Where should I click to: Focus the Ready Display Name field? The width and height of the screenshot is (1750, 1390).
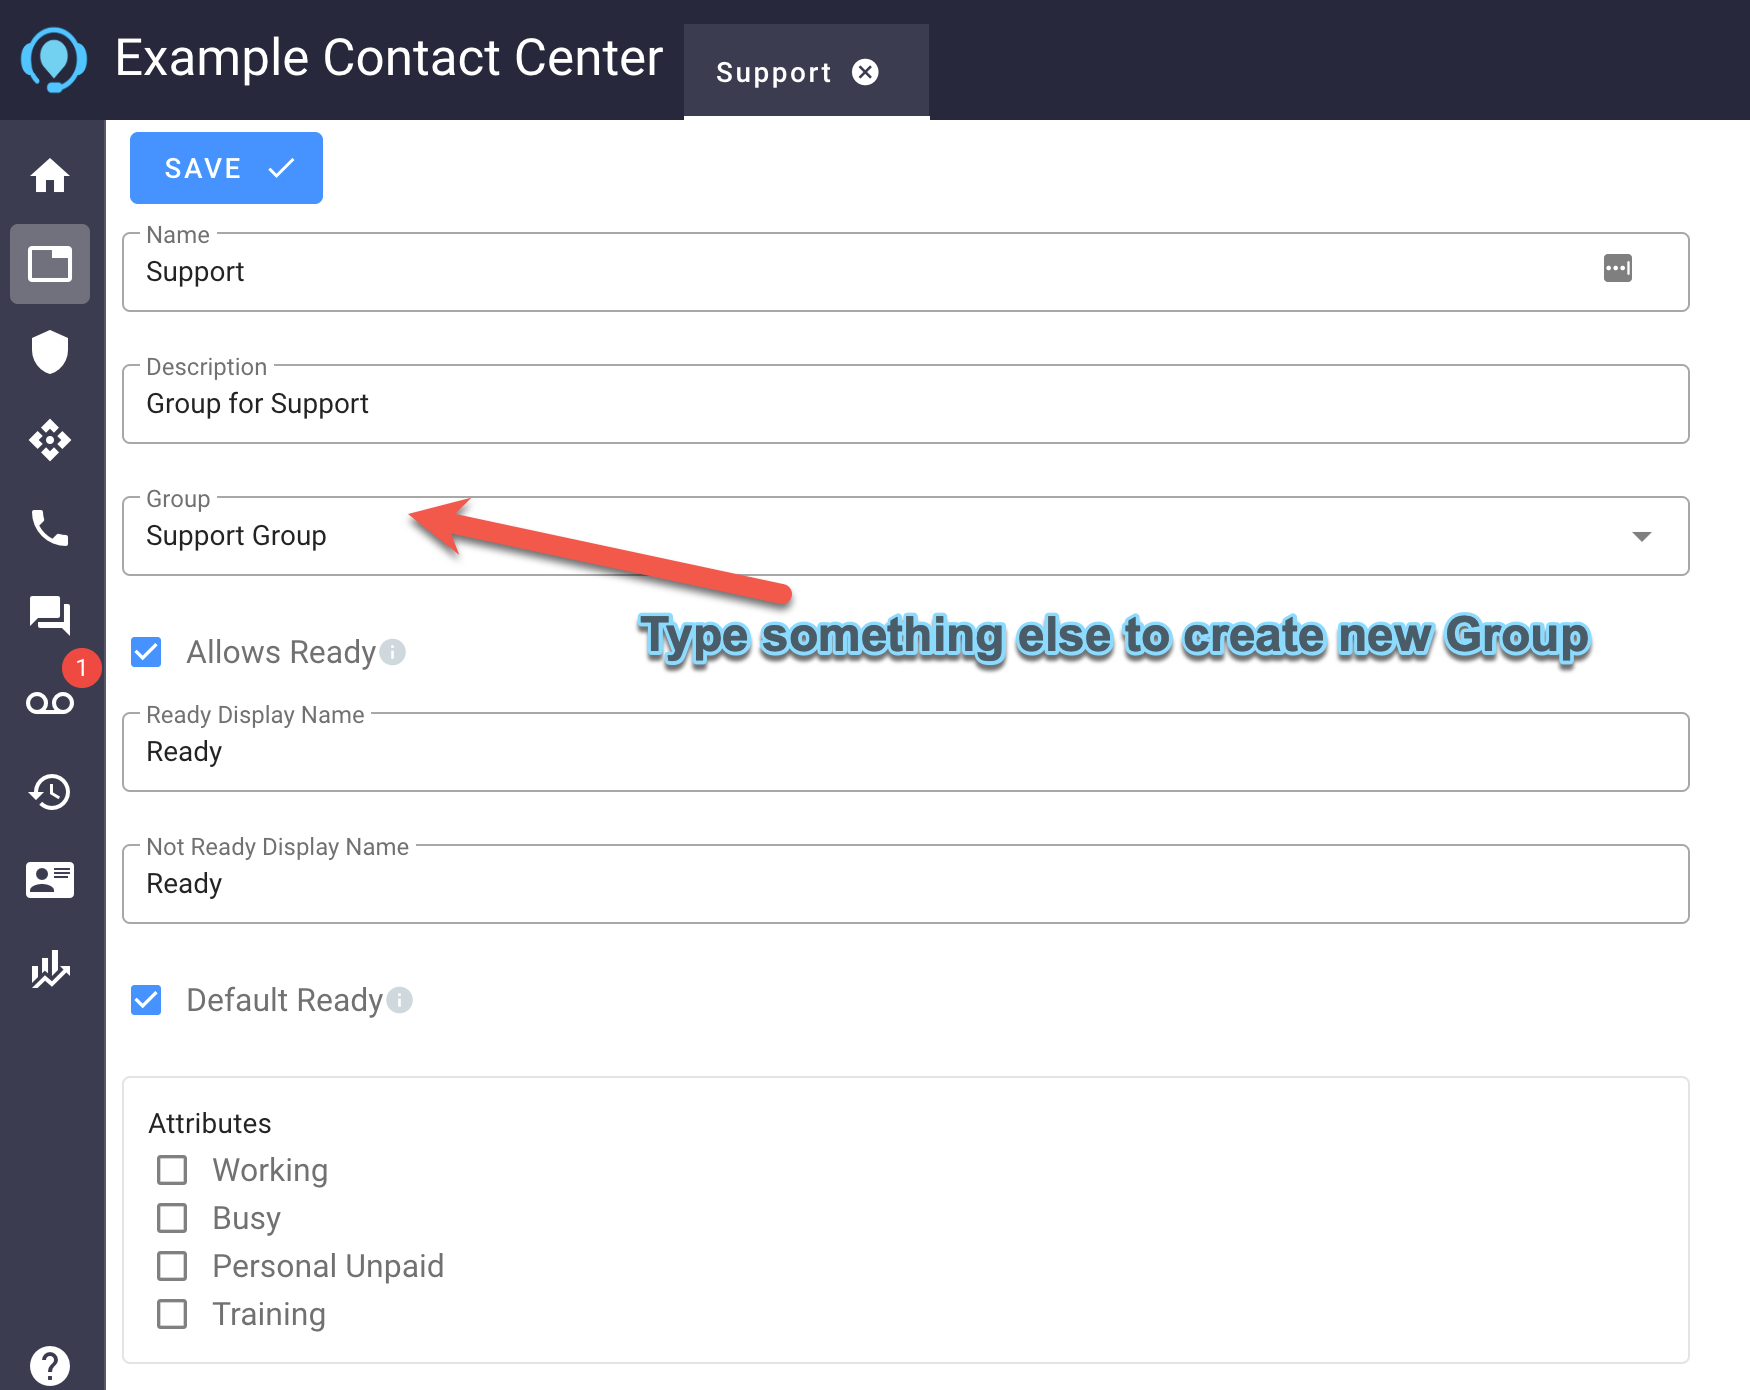[x=906, y=752]
